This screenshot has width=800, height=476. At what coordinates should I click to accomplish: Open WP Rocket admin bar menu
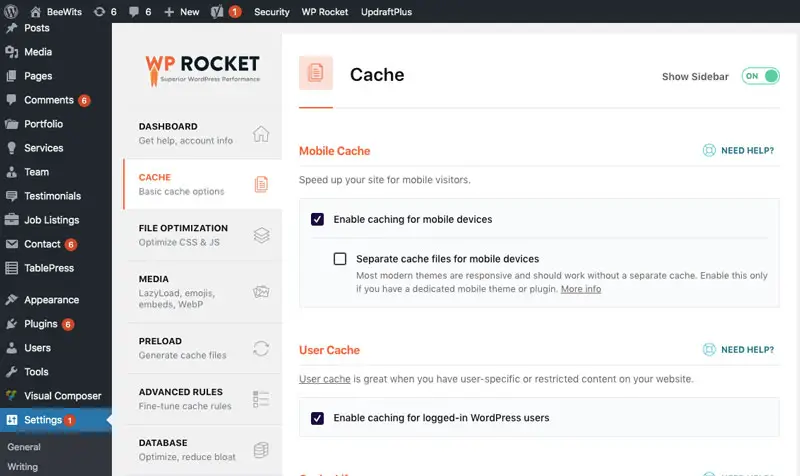(324, 12)
